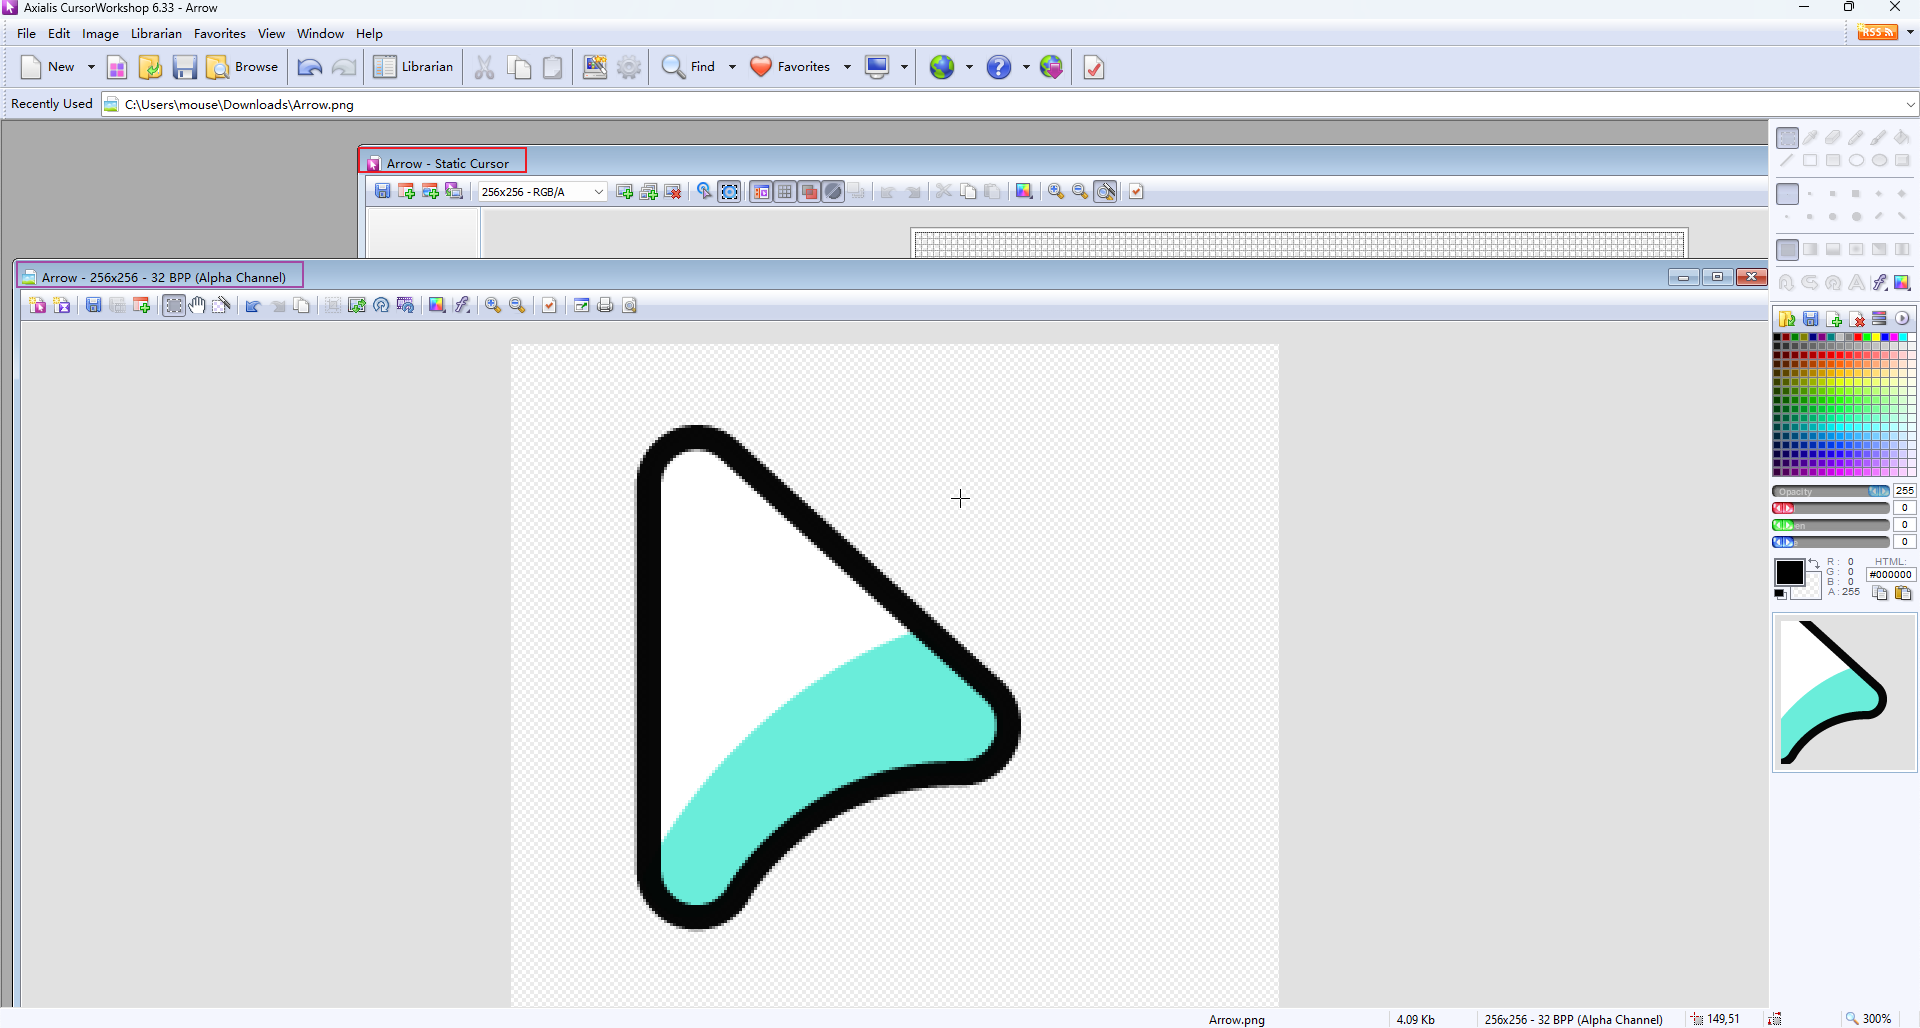Open the Favorites menu in menu bar
Viewport: 1920px width, 1028px height.
pyautogui.click(x=219, y=34)
